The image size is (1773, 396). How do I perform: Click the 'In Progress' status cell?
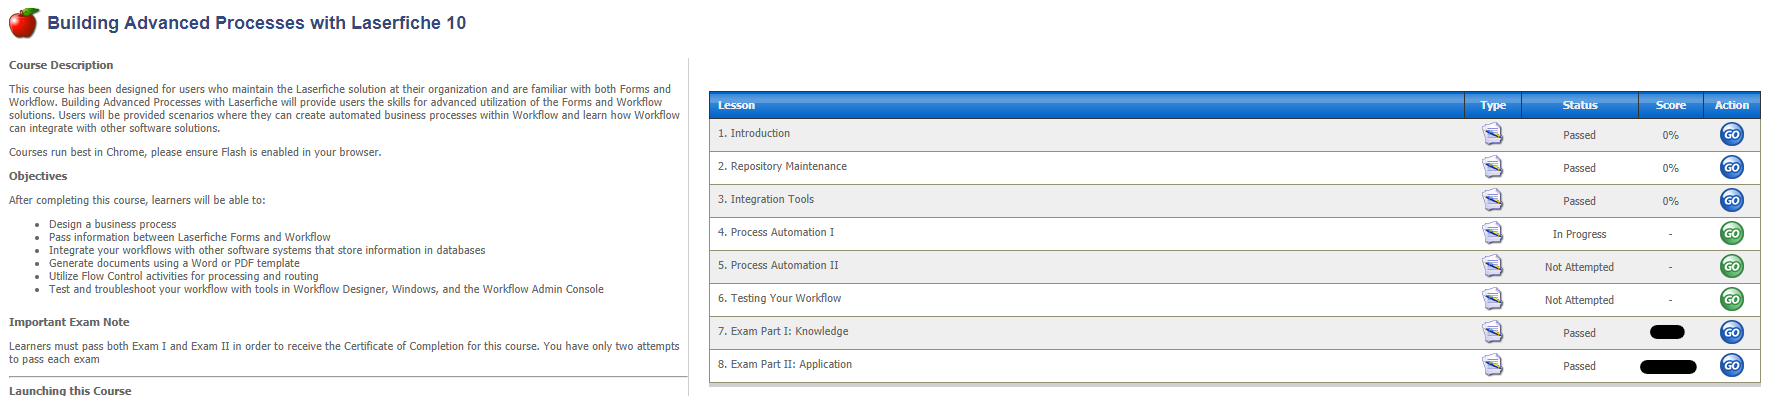point(1579,234)
